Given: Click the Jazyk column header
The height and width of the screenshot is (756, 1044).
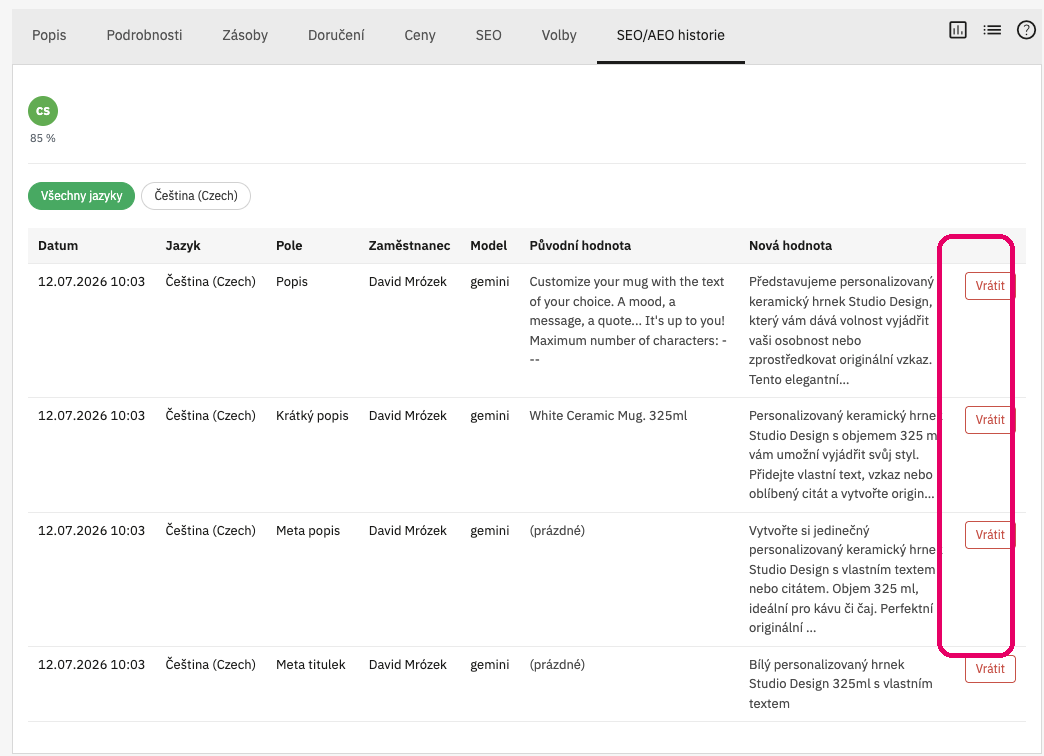Looking at the screenshot, I should point(183,246).
